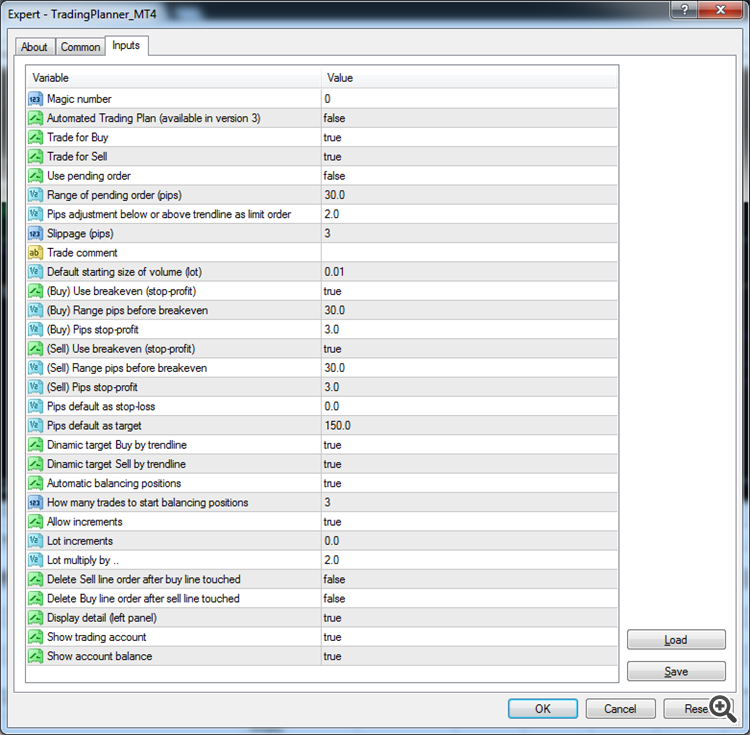Click the Variable column header
750x735 pixels.
(173, 78)
